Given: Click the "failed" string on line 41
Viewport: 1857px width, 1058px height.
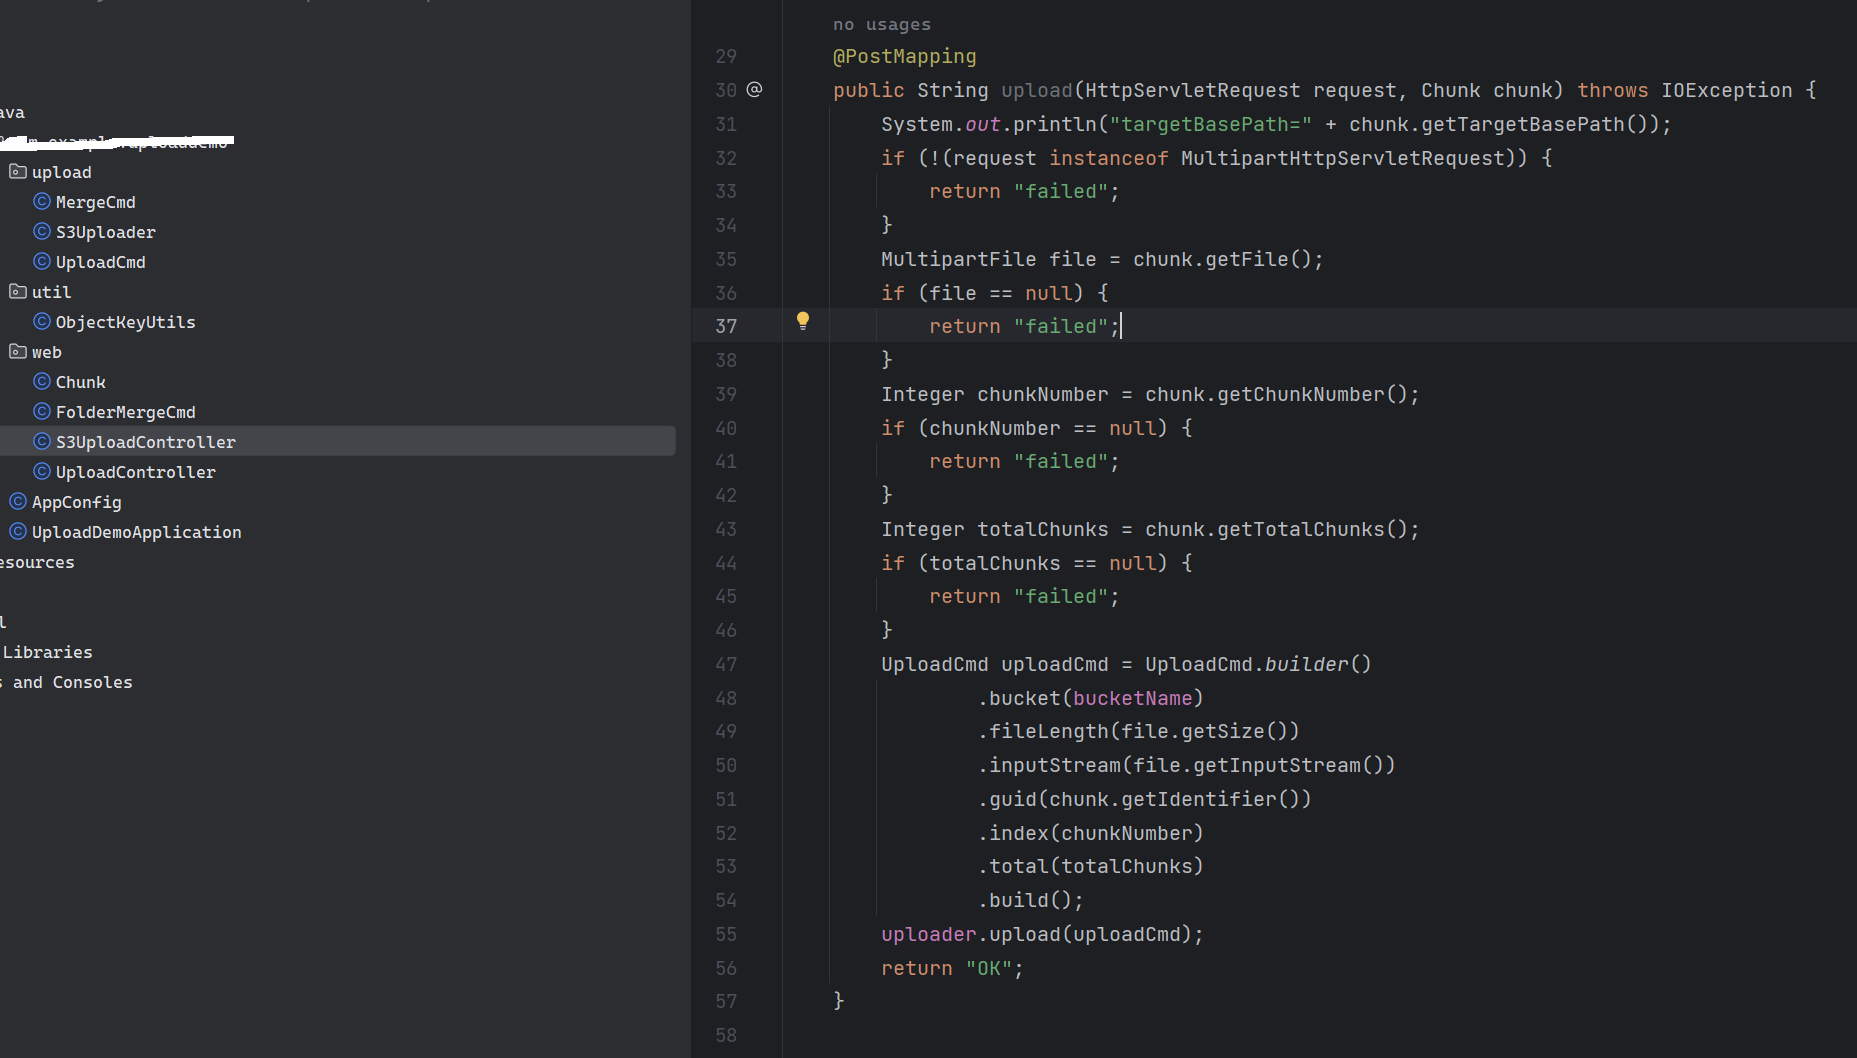Looking at the screenshot, I should pos(1061,461).
